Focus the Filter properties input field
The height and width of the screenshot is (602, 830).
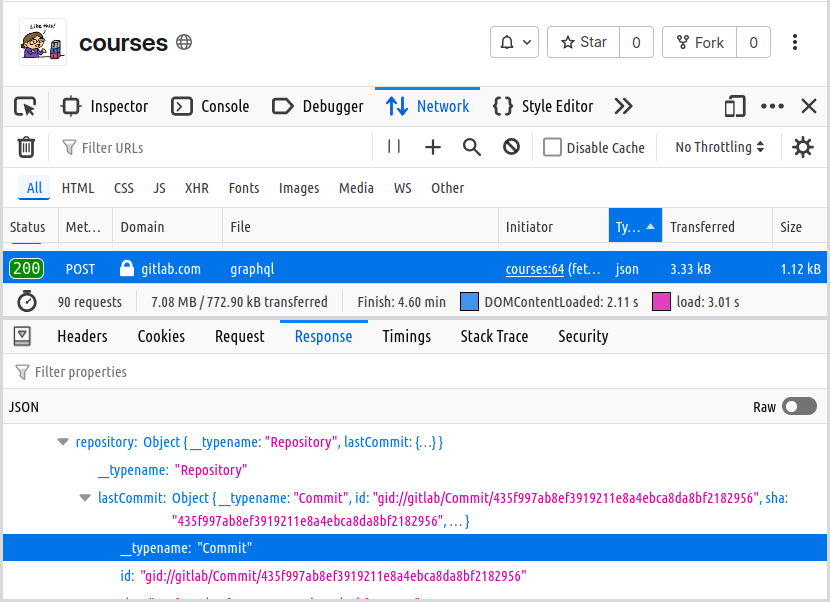coord(415,372)
